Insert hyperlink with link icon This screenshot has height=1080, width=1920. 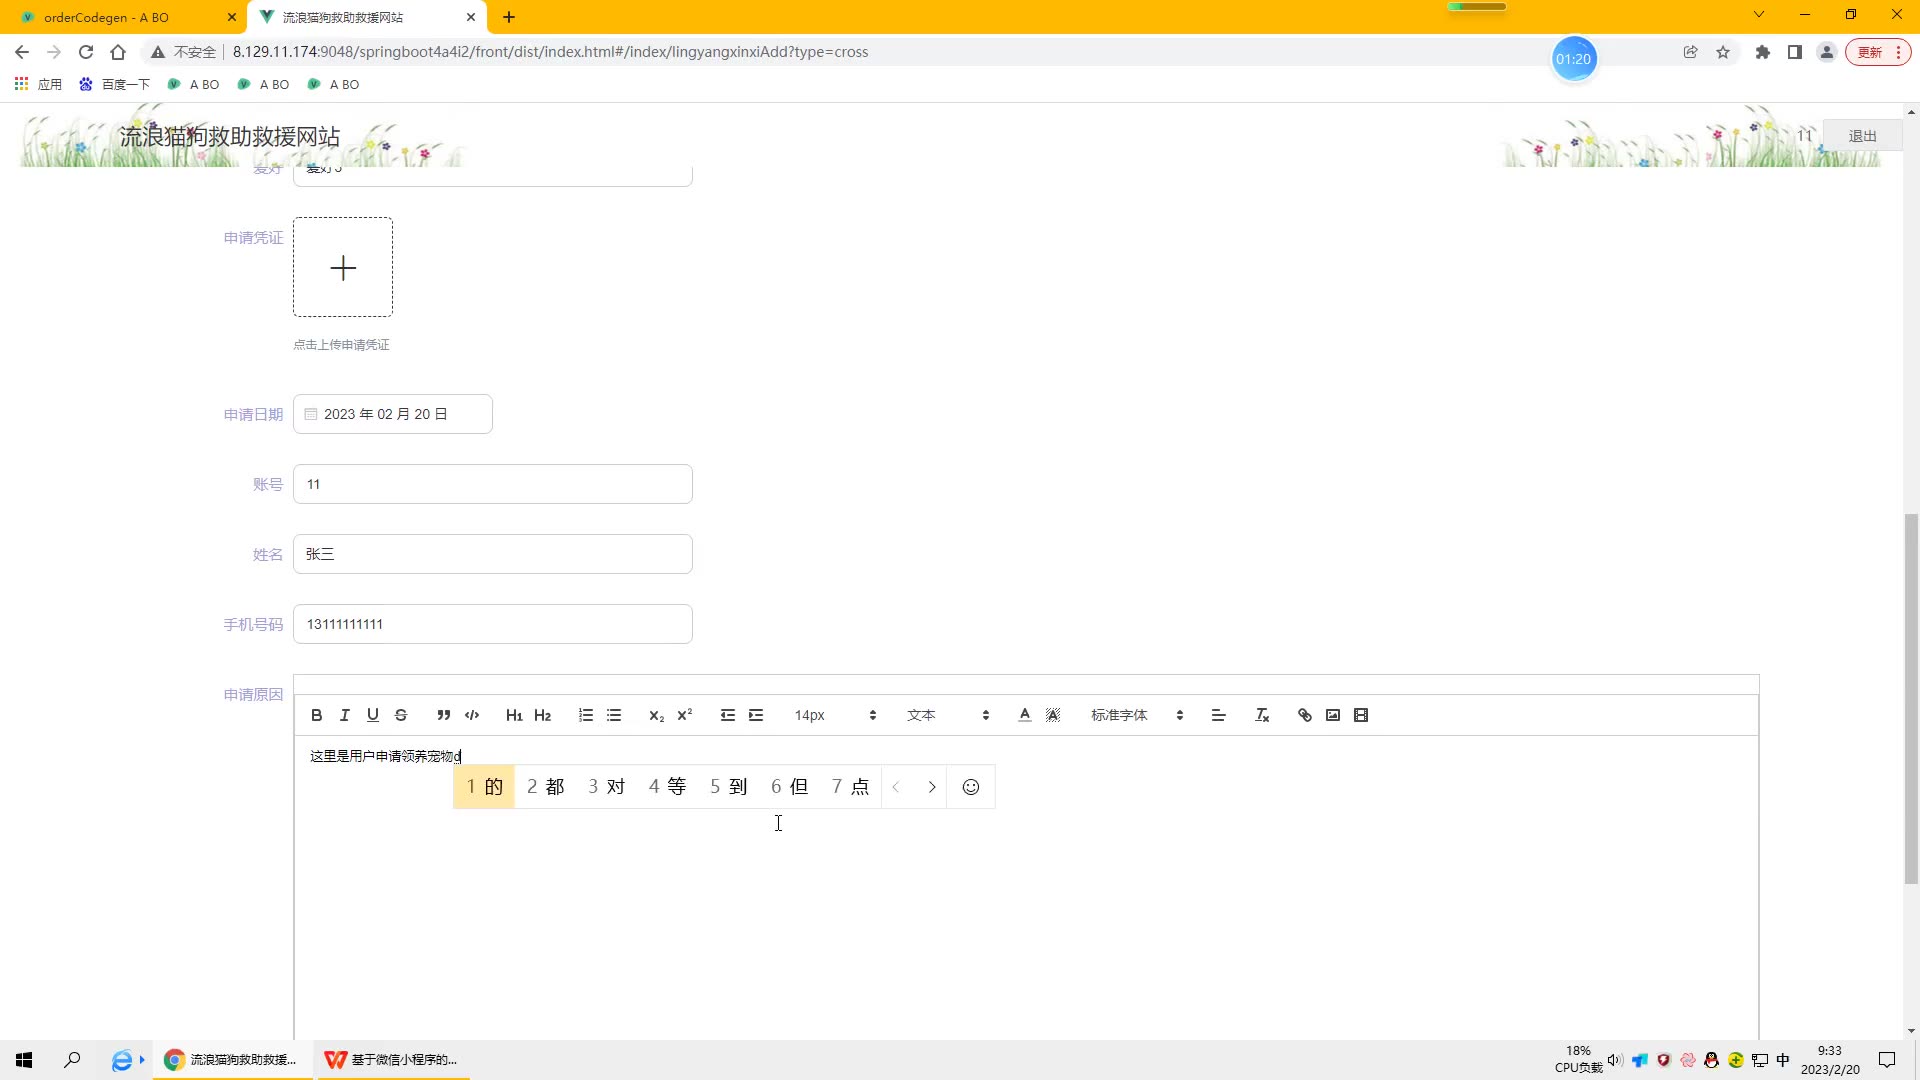tap(1305, 715)
